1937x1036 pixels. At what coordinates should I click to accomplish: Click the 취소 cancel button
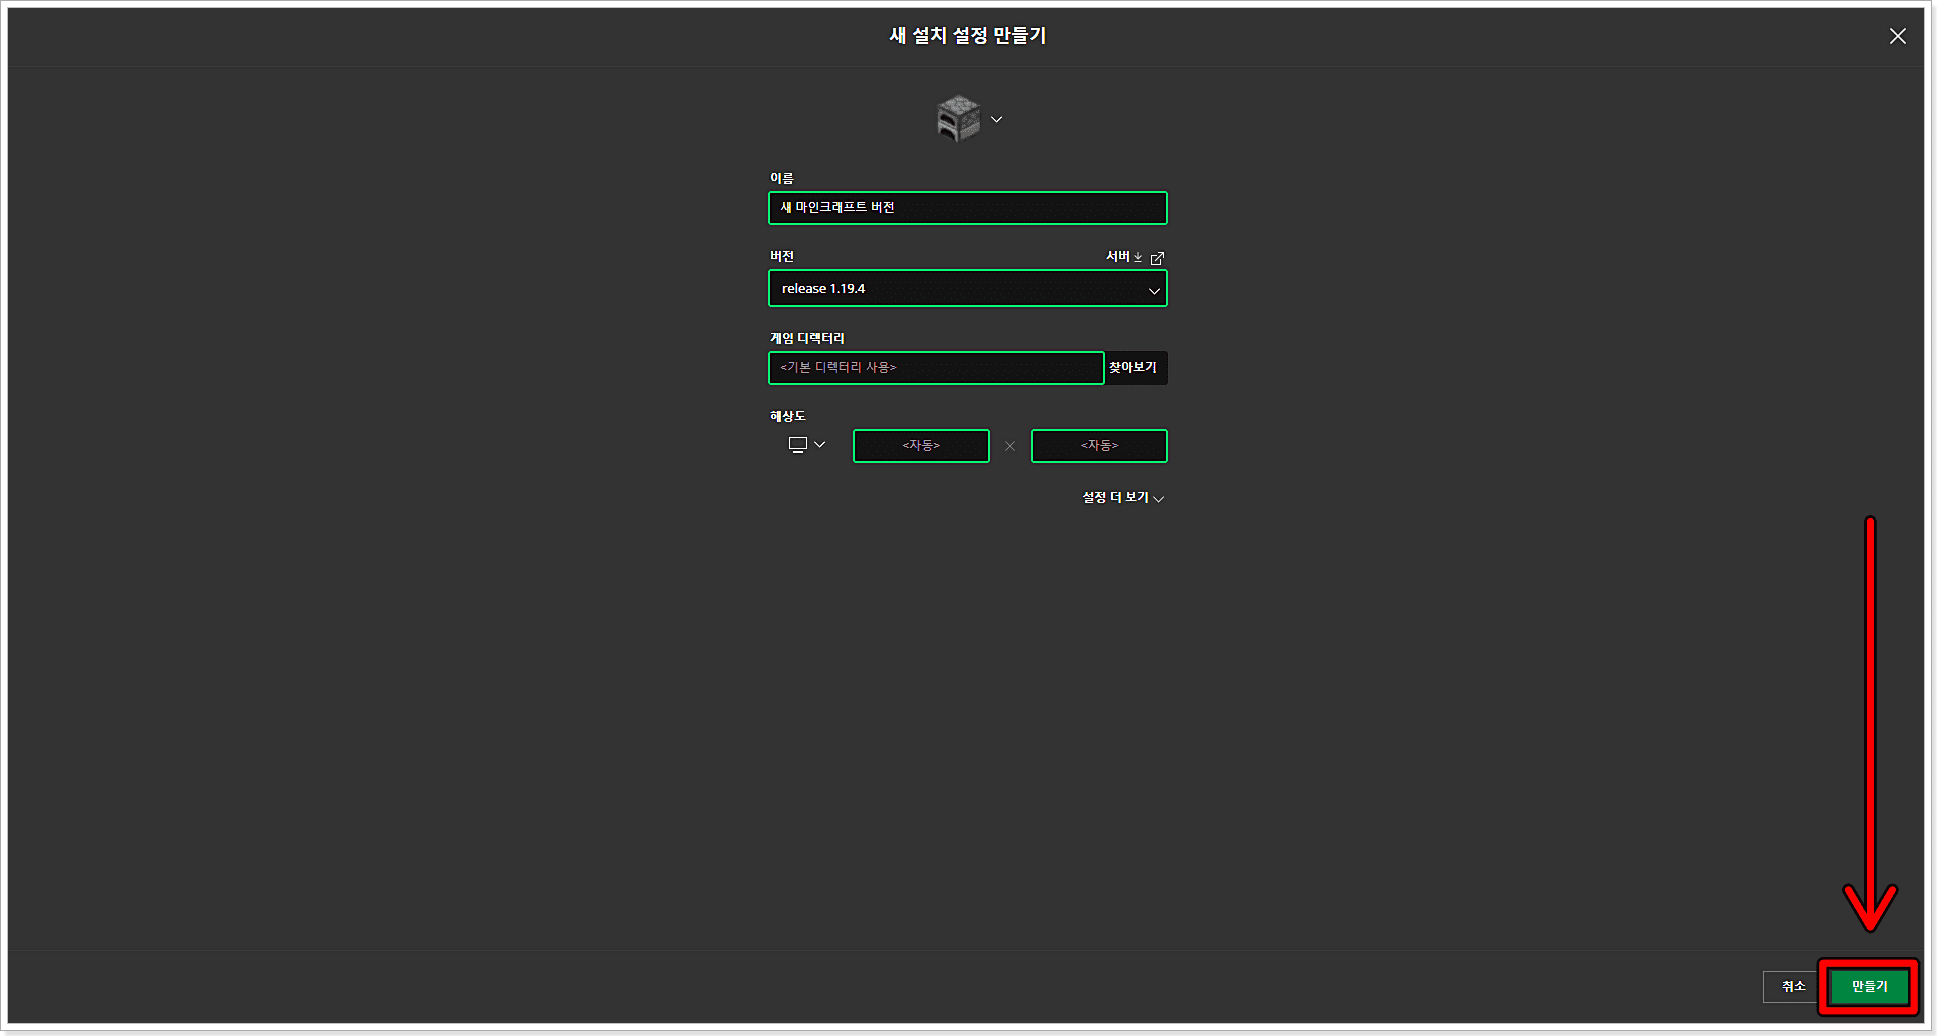(x=1793, y=987)
